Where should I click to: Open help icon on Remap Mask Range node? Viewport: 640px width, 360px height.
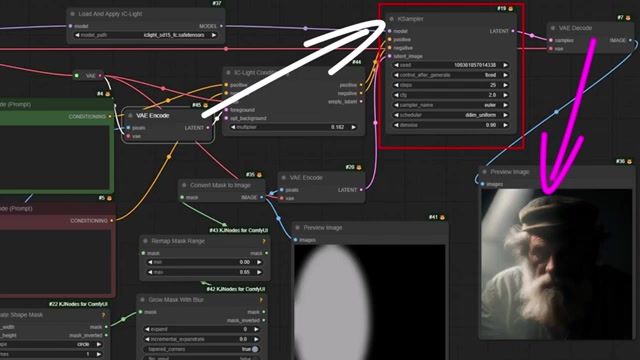pos(264,241)
